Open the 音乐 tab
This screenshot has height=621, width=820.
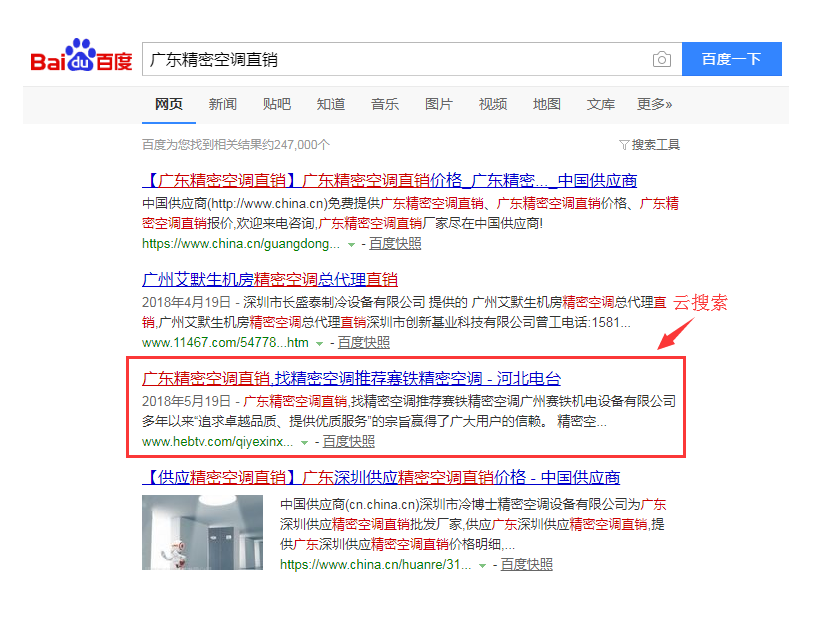(385, 104)
